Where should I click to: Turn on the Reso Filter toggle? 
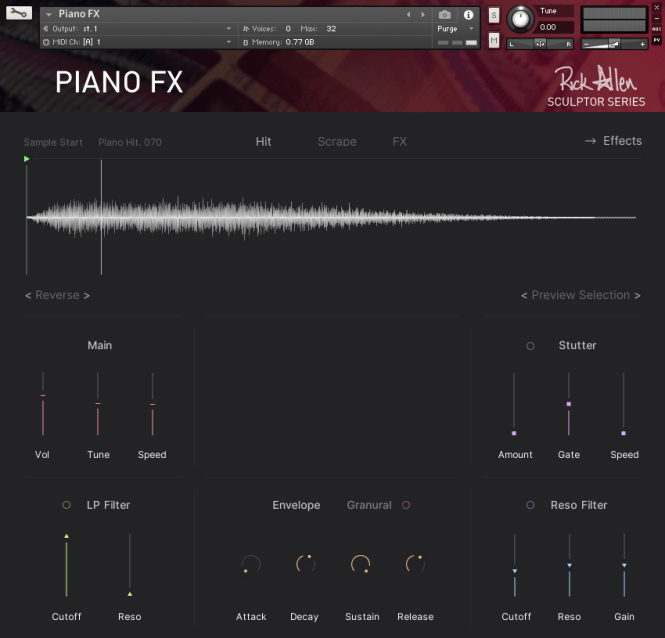coord(530,505)
